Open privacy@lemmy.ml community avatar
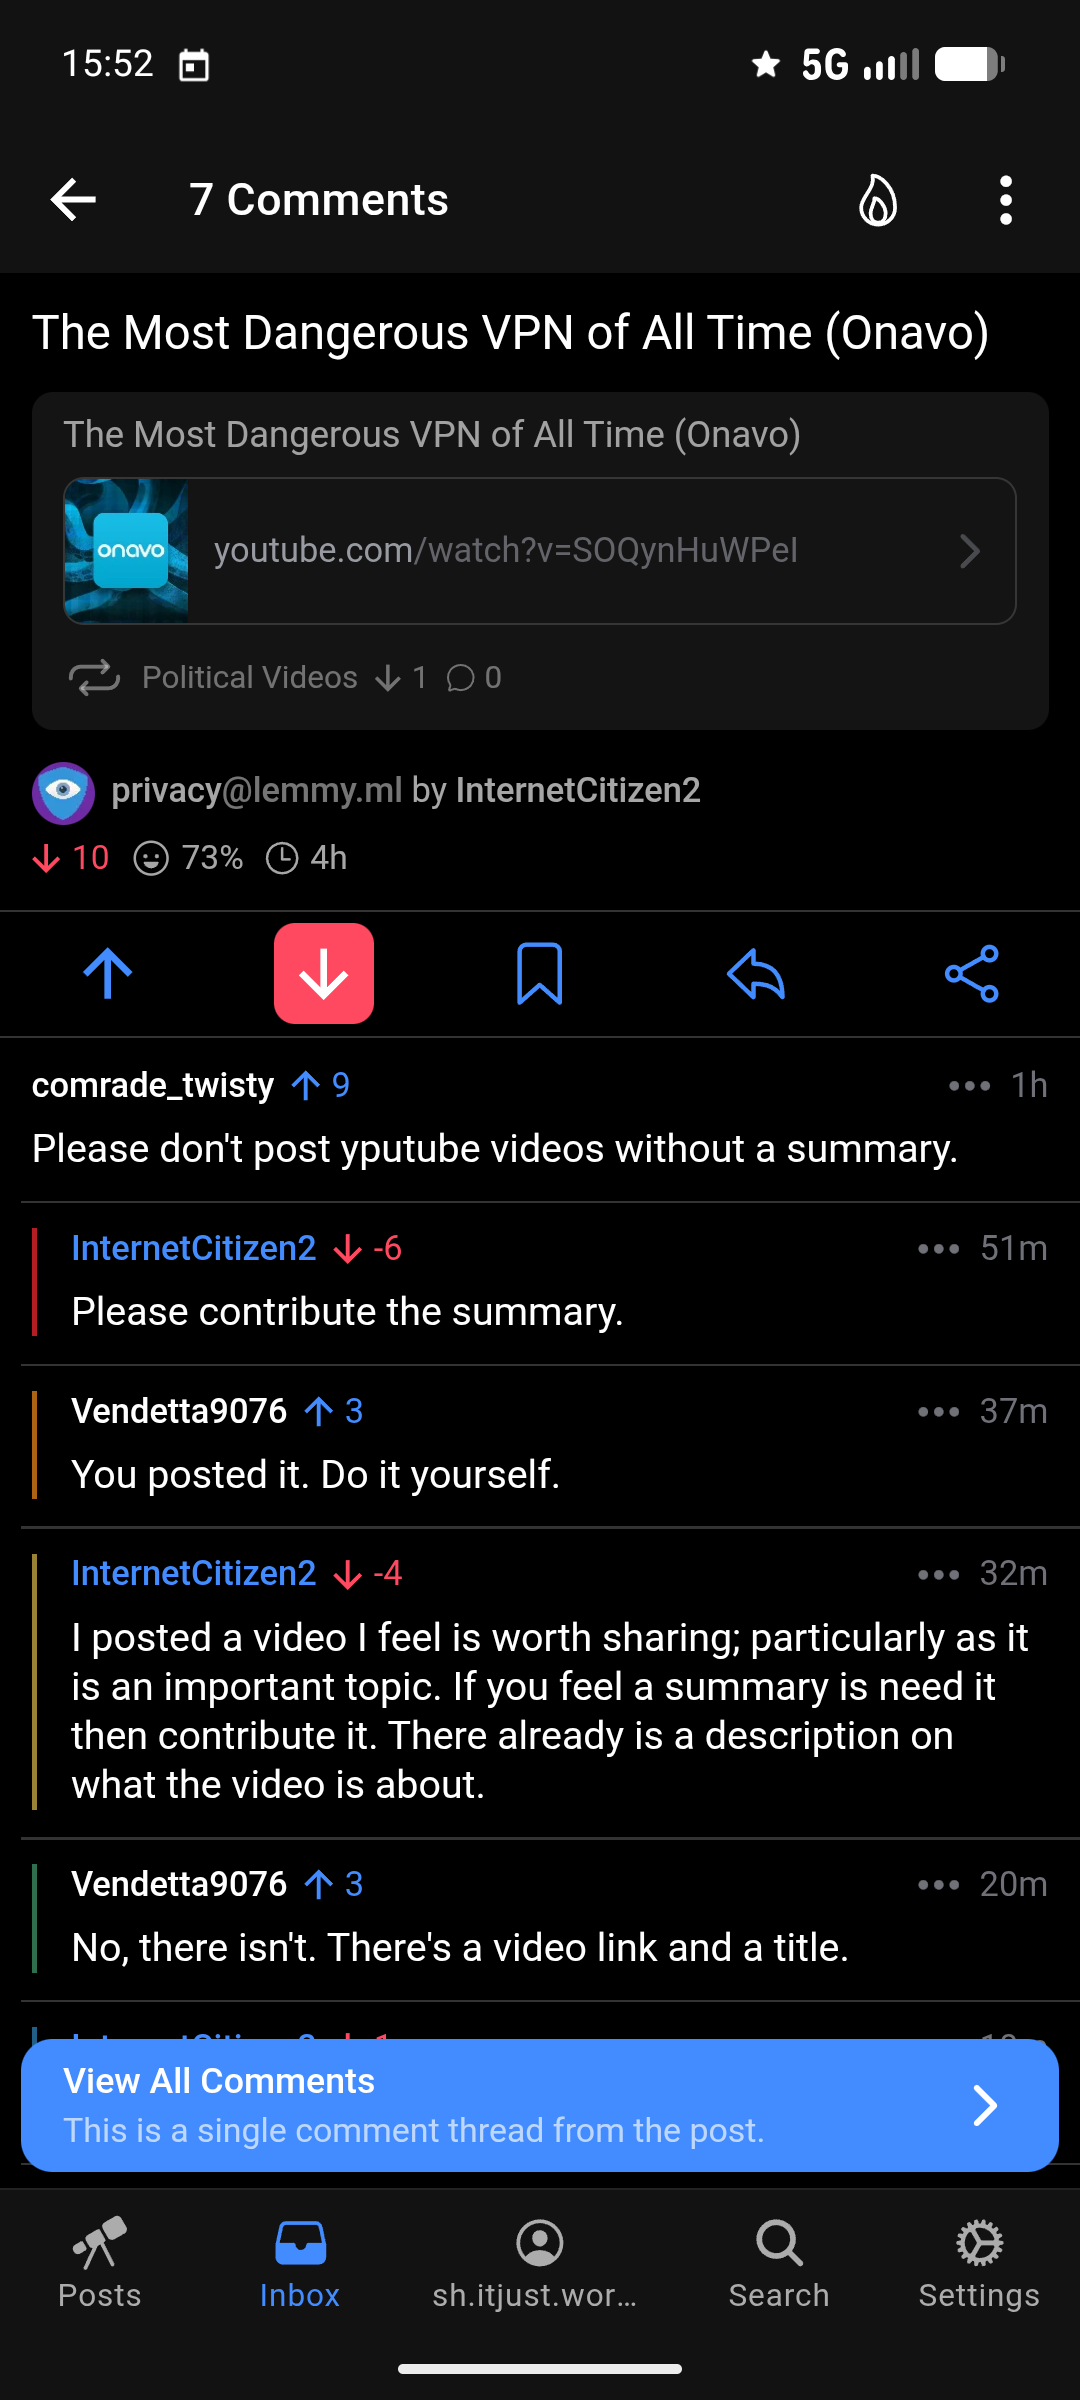Viewport: 1080px width, 2400px height. 63,793
